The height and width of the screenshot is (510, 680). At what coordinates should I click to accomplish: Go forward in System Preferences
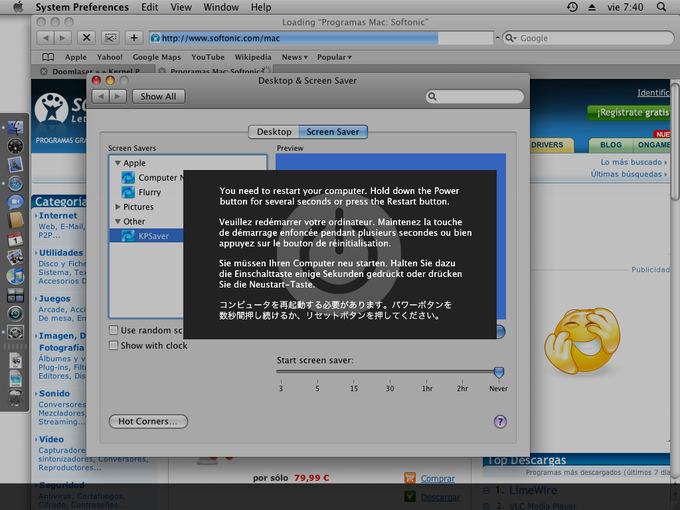[x=118, y=96]
